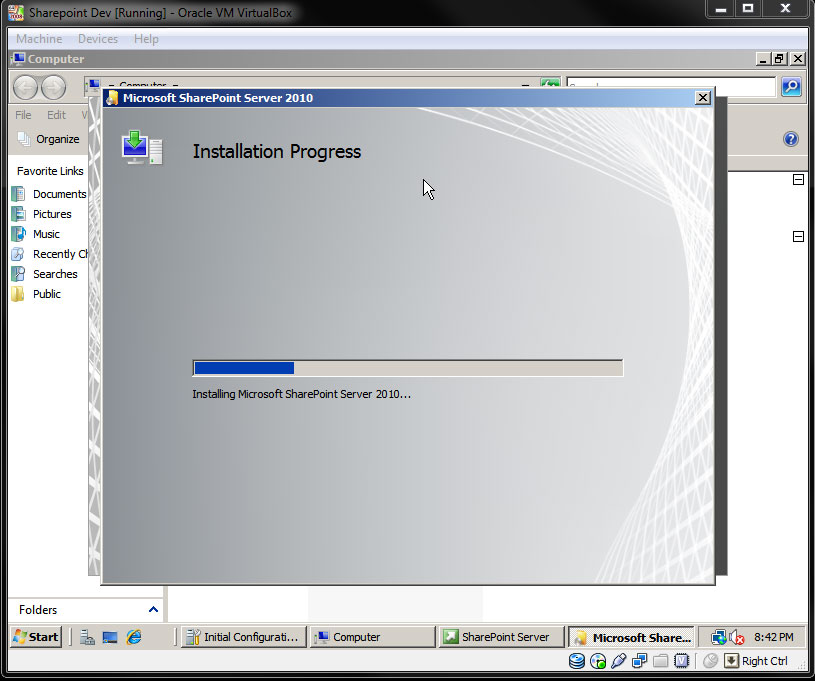
Task: Collapse the lower group in Computer window
Action: pyautogui.click(x=798, y=237)
